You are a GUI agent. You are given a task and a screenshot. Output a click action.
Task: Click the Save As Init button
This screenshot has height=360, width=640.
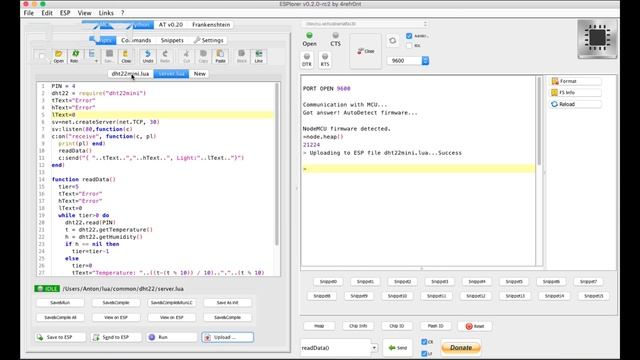(x=227, y=302)
